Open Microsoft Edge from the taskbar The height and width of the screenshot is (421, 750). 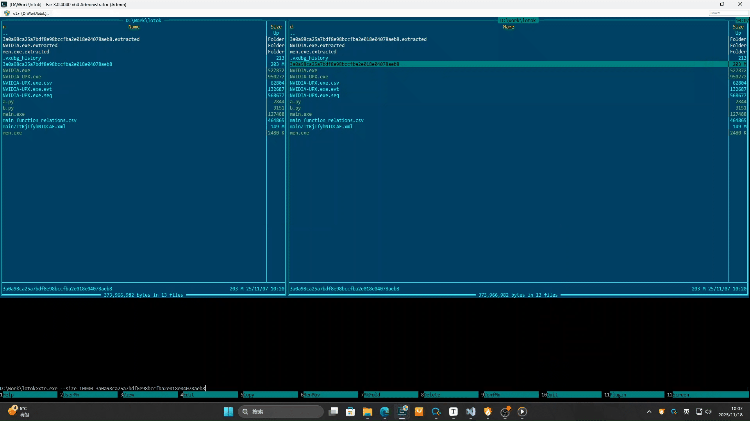(x=384, y=411)
